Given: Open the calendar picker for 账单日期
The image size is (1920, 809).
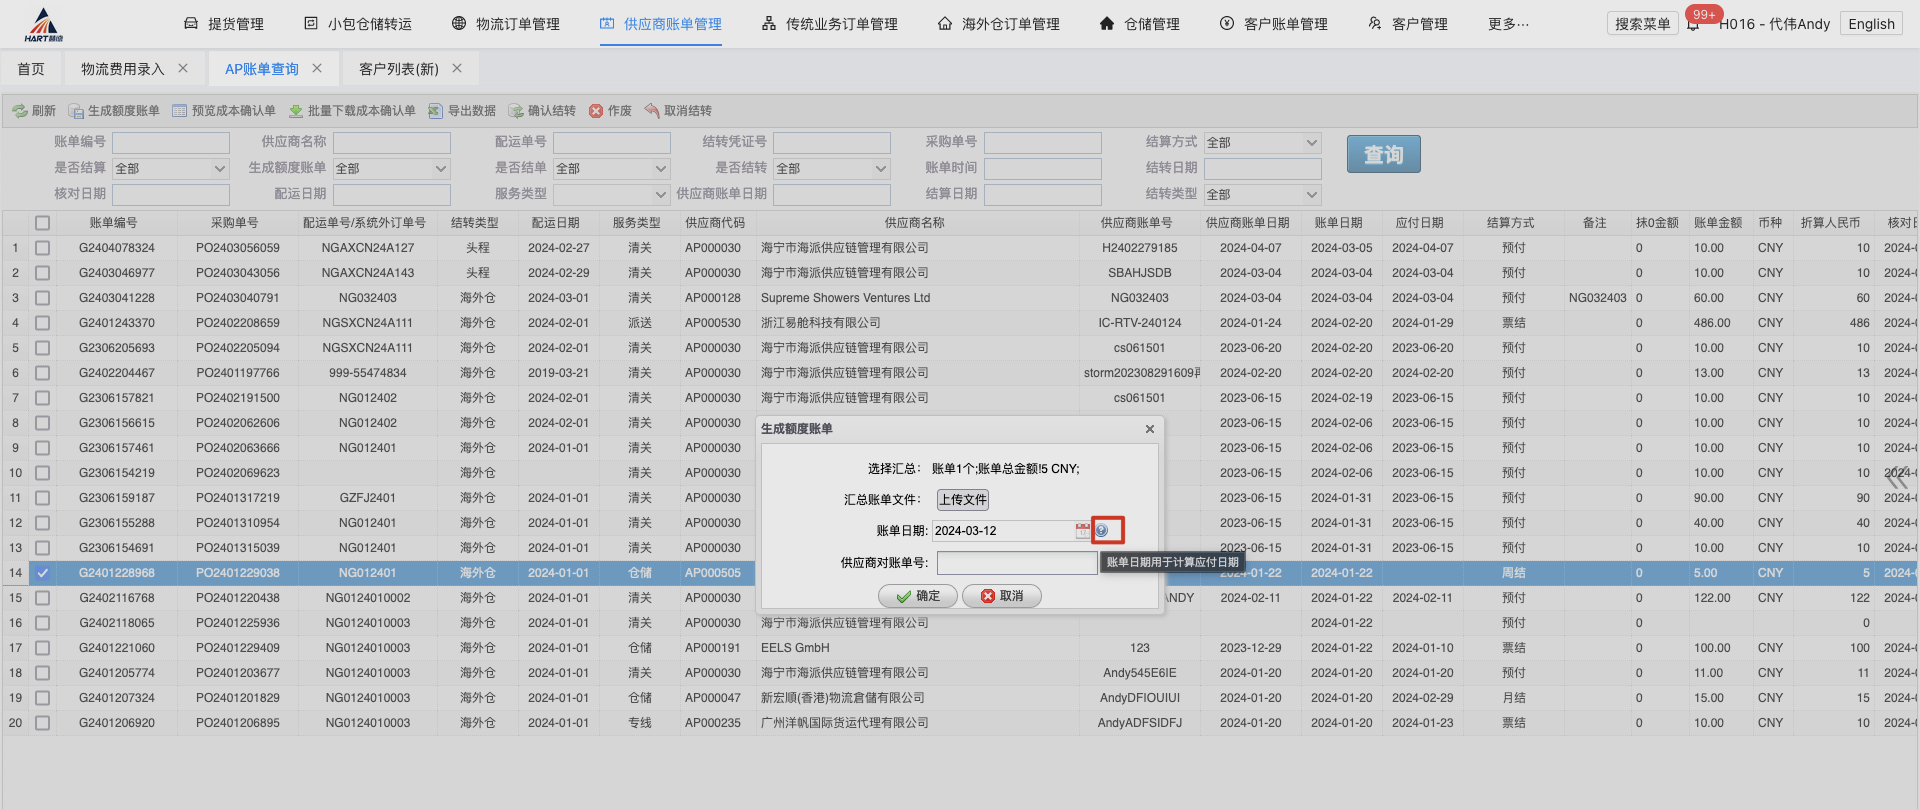Looking at the screenshot, I should coord(1082,531).
